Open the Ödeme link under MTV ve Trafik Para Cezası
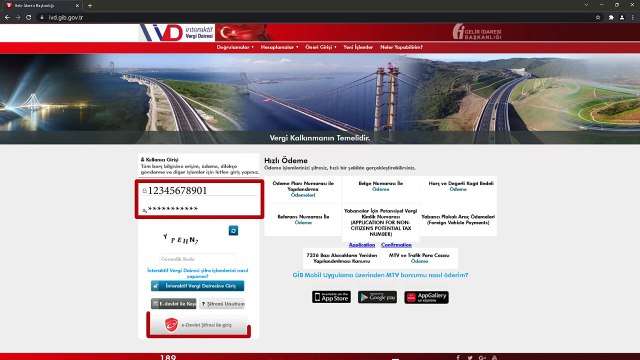 pyautogui.click(x=419, y=261)
